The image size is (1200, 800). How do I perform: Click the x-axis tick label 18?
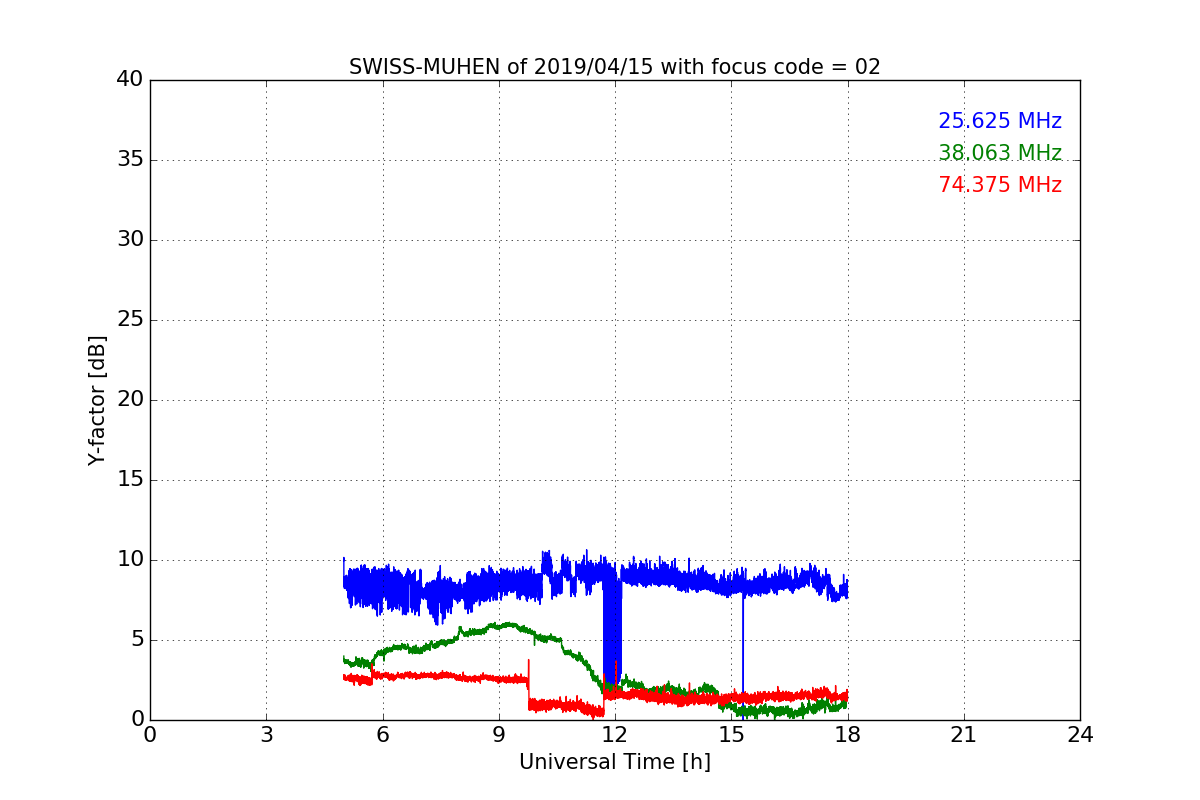pyautogui.click(x=847, y=735)
